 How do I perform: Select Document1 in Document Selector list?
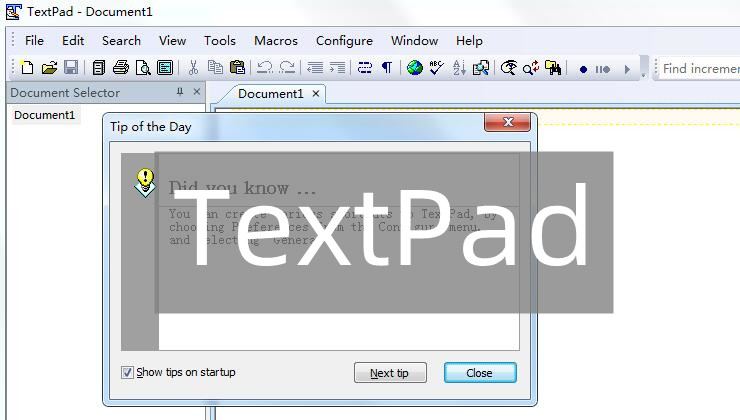(44, 115)
